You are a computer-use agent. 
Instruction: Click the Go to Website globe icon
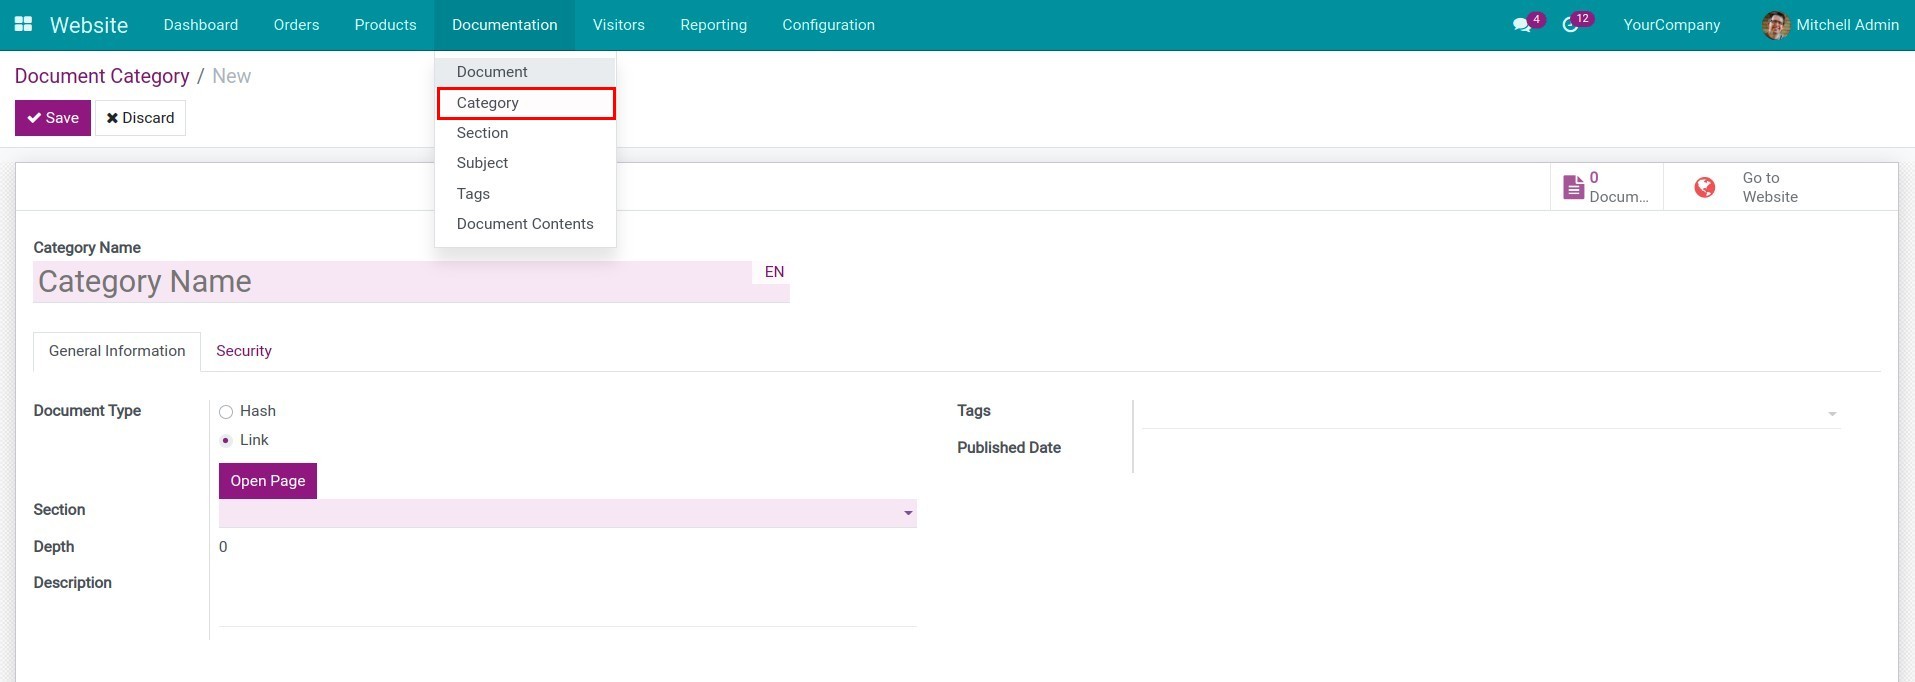(x=1704, y=187)
